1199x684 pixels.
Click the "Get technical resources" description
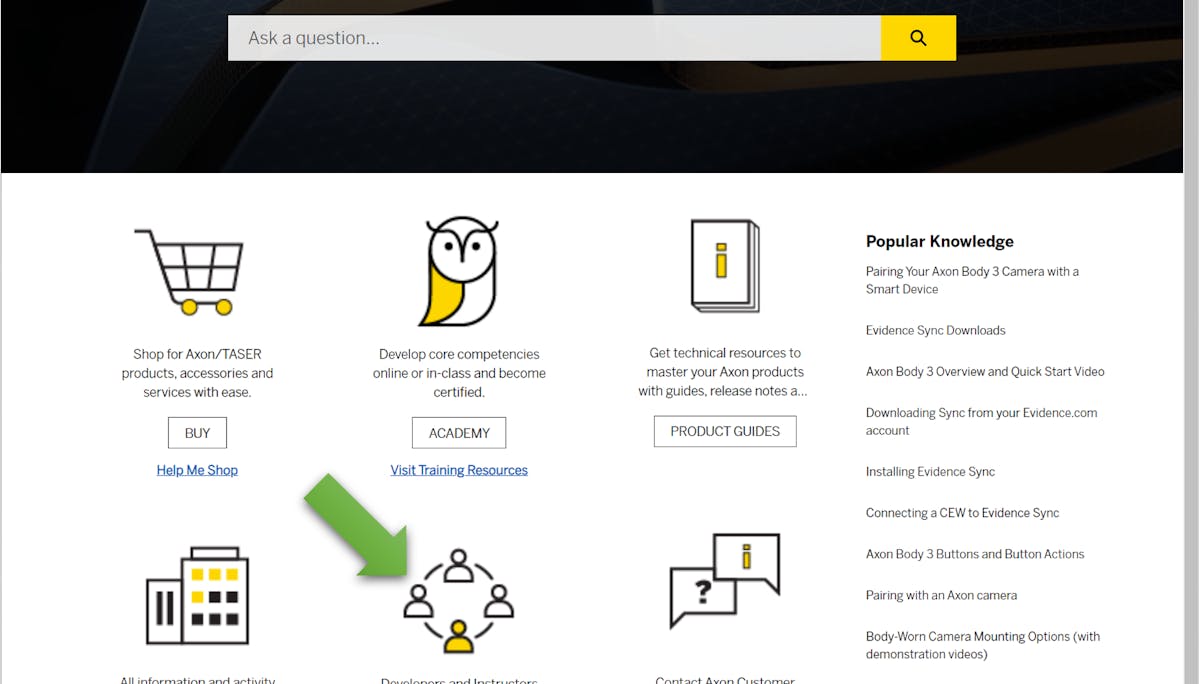pos(725,371)
